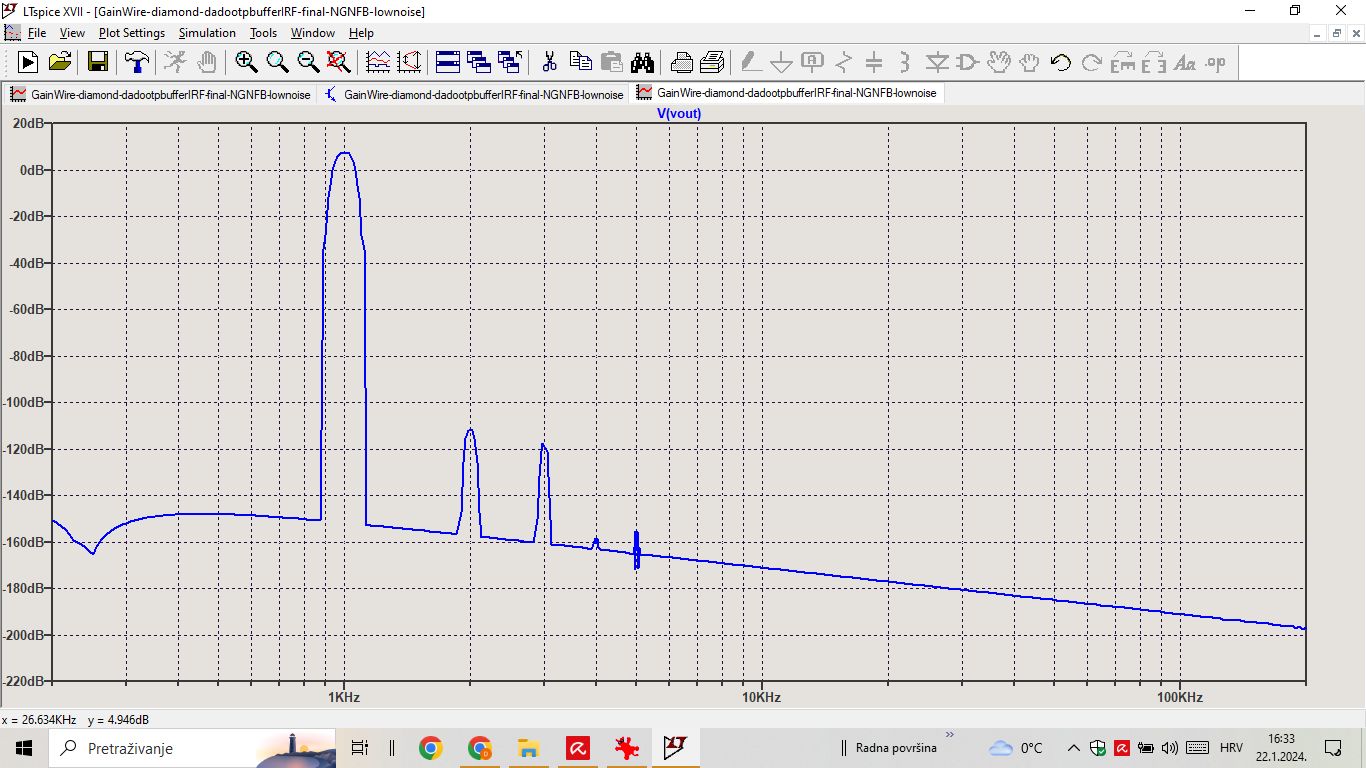This screenshot has width=1366, height=768.
Task: Open Control Panel hammer icon
Action: [x=136, y=62]
